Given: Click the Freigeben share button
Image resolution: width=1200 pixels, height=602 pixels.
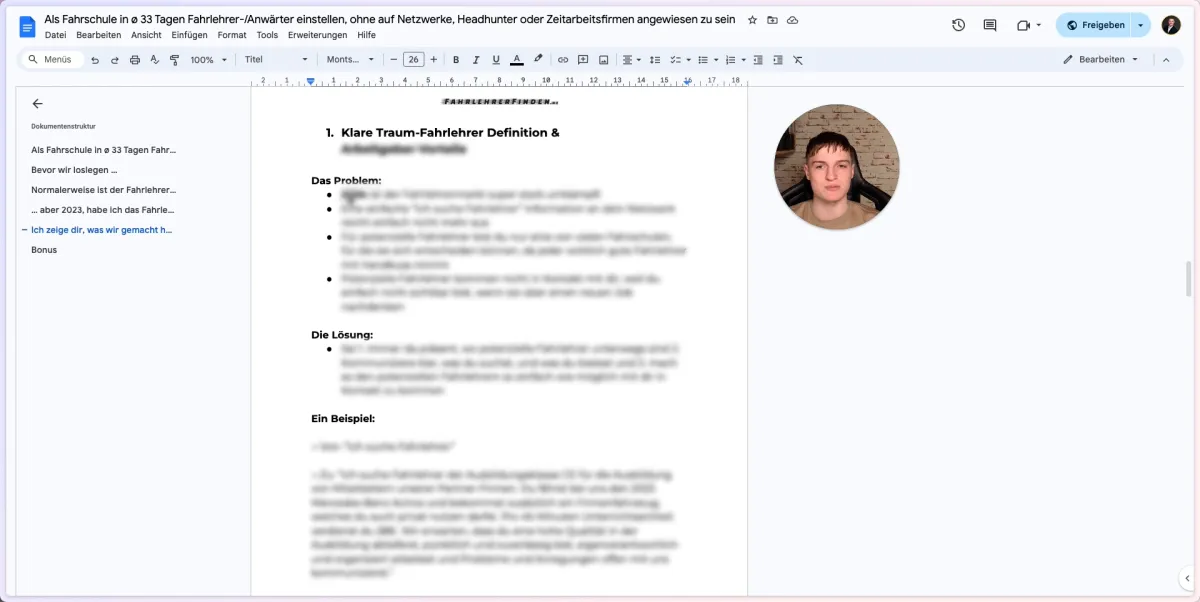Looking at the screenshot, I should [1095, 25].
